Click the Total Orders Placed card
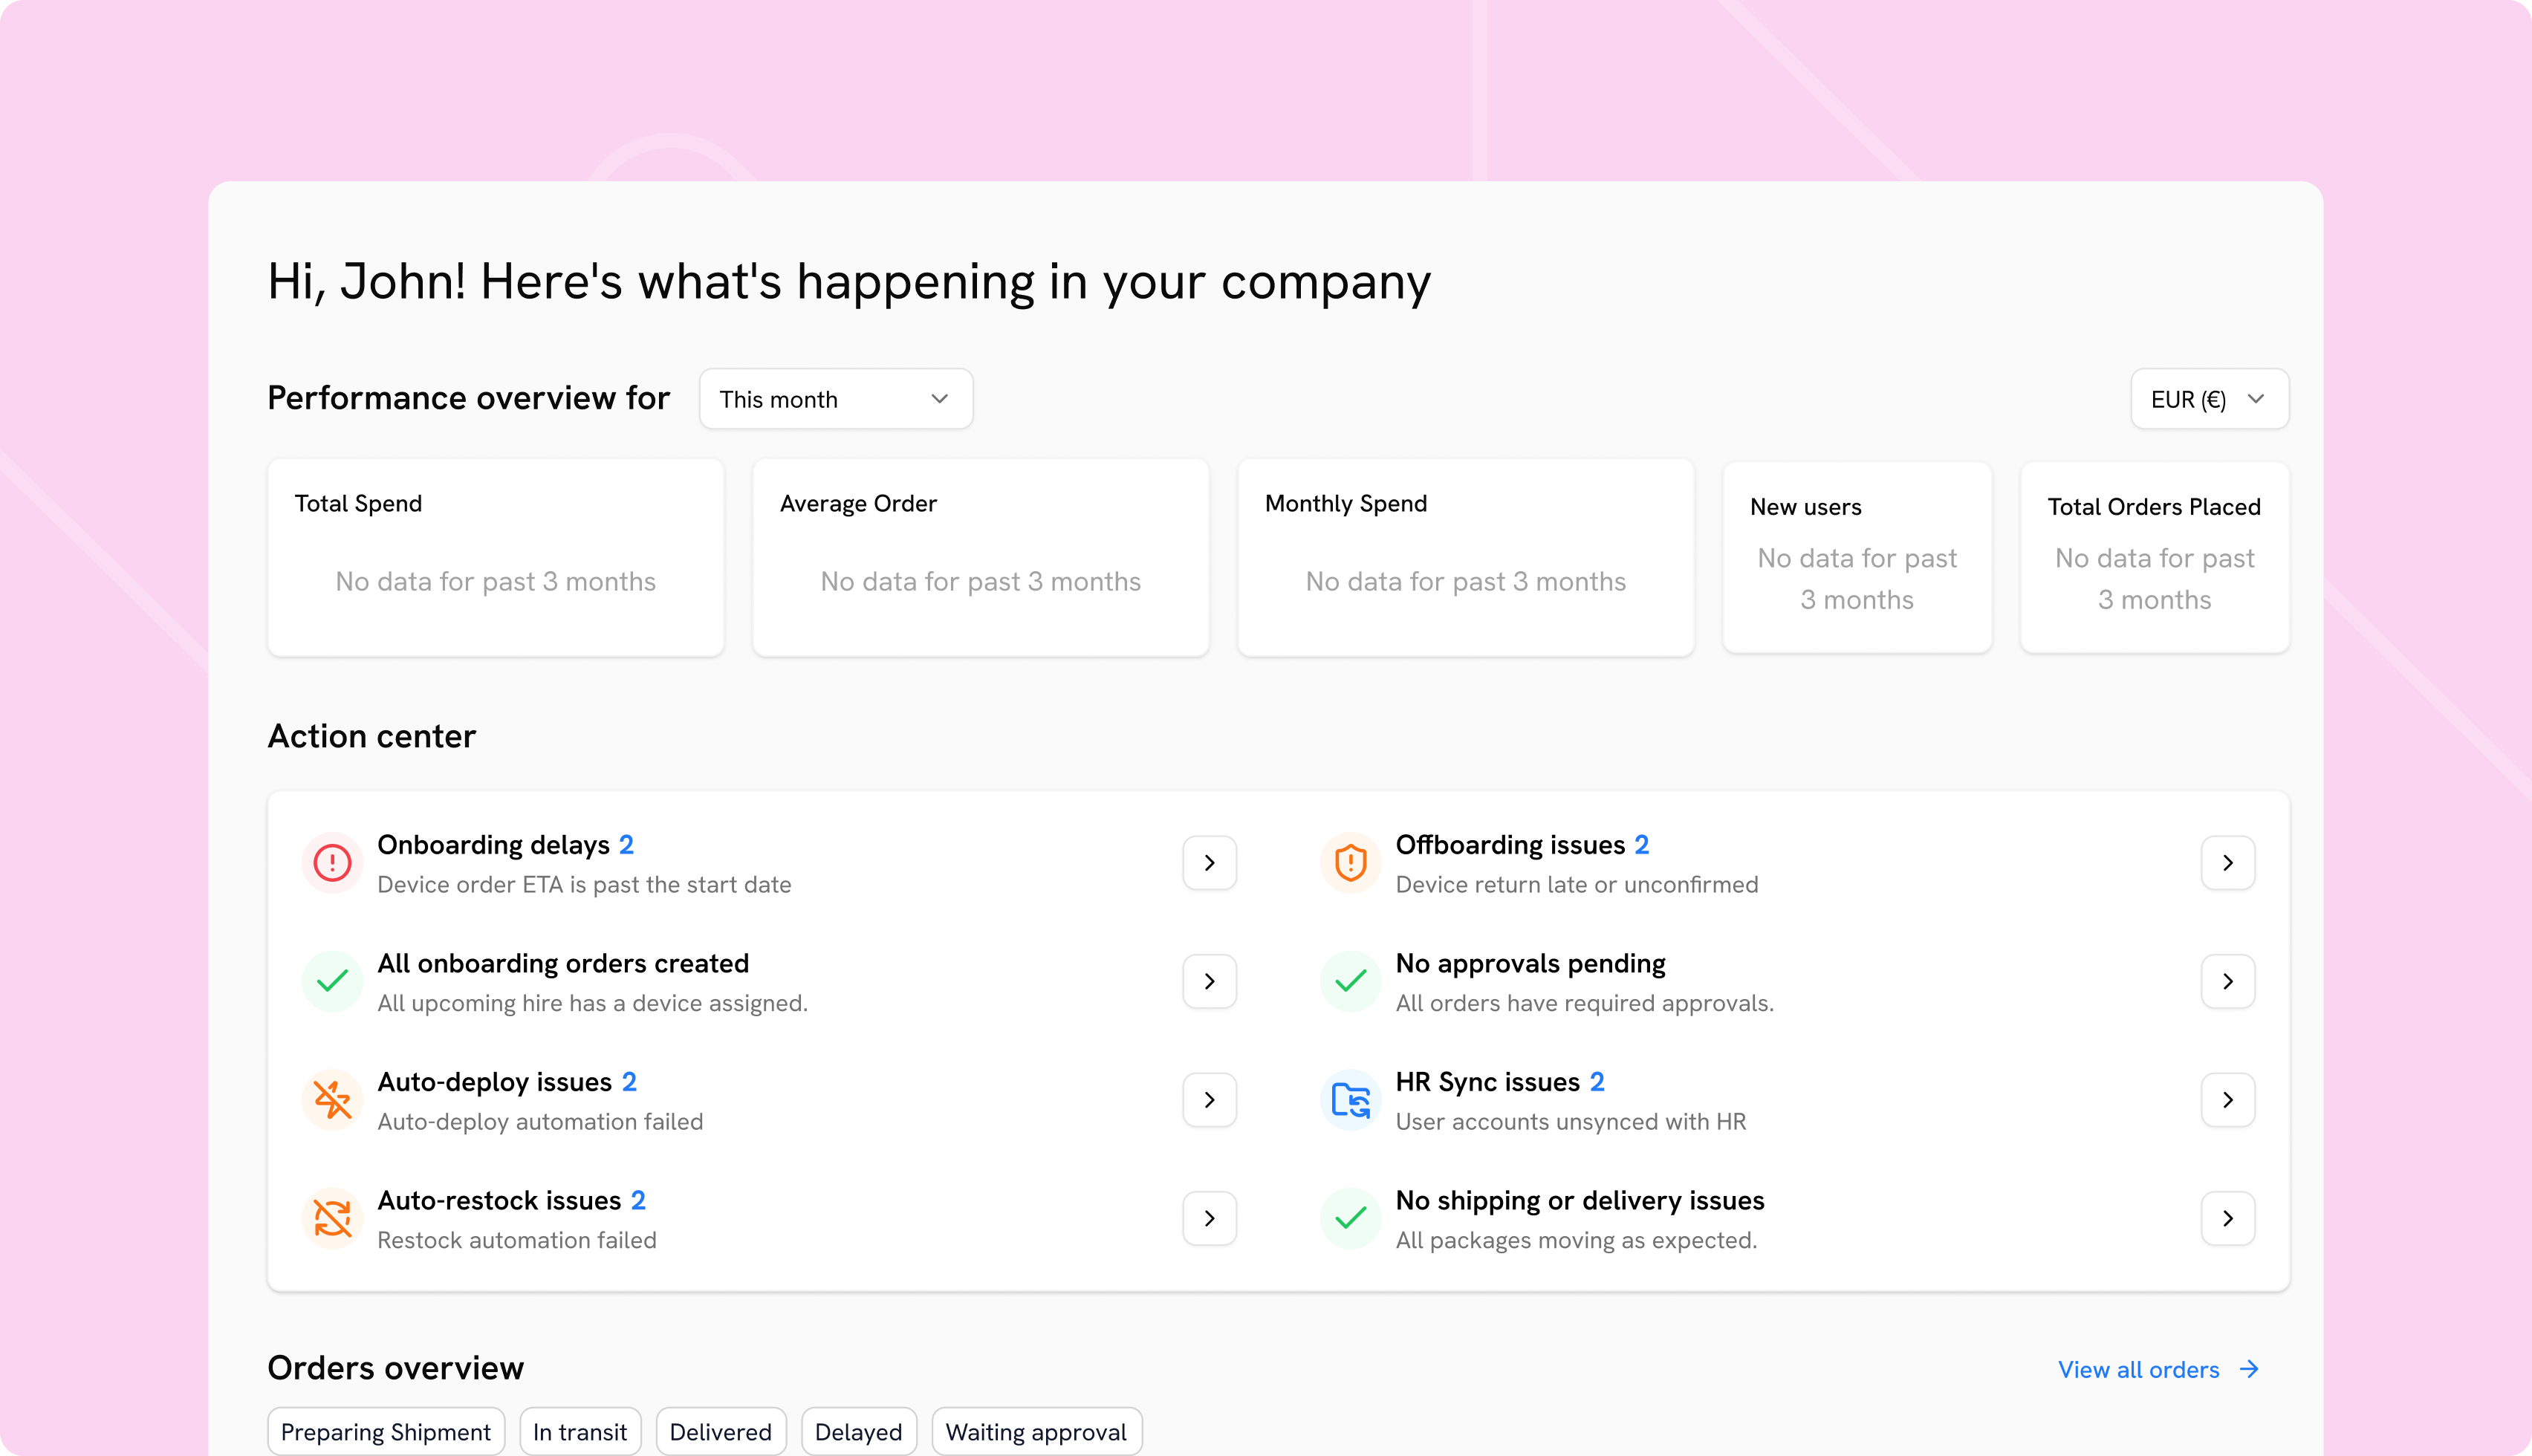The height and width of the screenshot is (1456, 2532). click(2154, 557)
